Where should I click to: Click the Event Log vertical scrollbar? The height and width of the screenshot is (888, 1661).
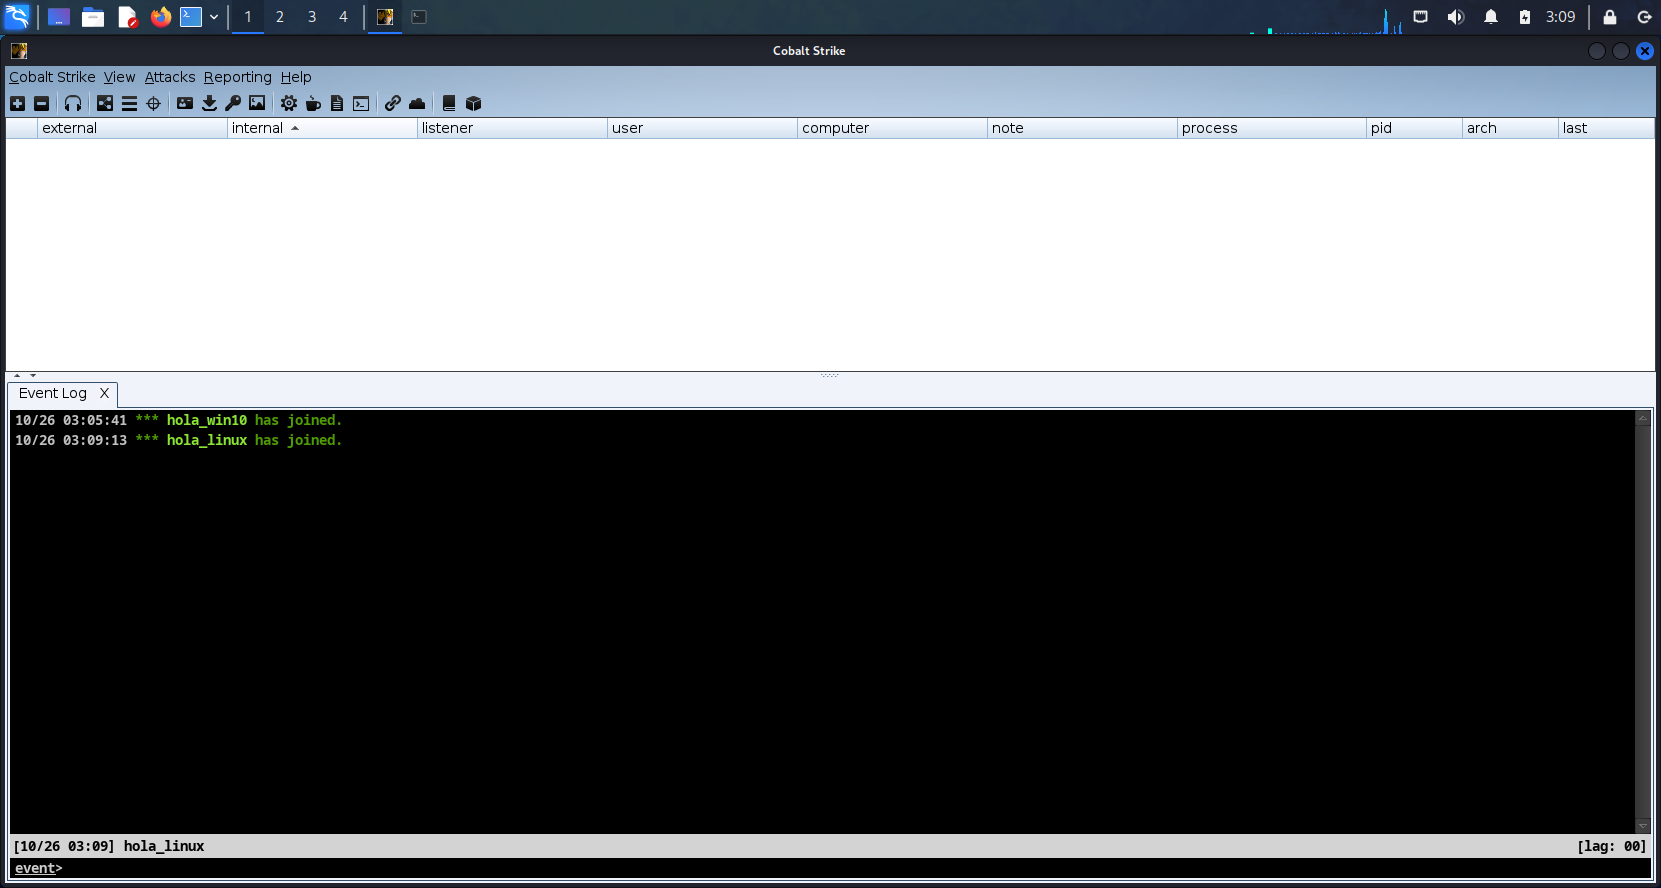click(1642, 622)
